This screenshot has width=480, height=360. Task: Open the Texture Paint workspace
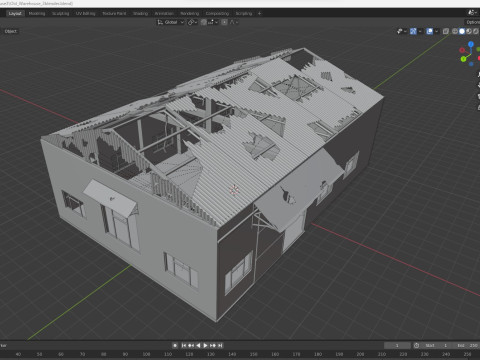[x=114, y=13]
